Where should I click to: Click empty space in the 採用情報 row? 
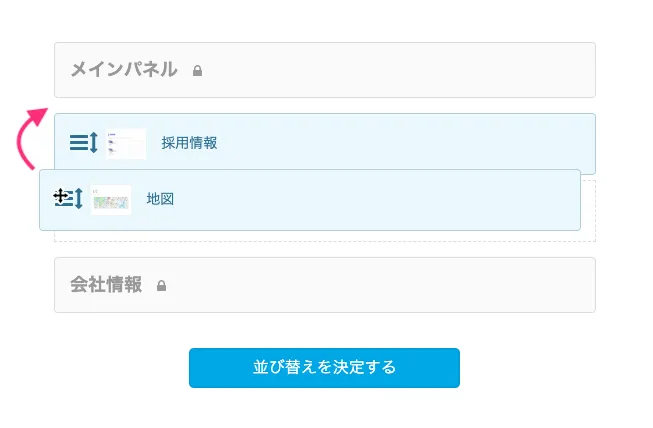[400, 143]
